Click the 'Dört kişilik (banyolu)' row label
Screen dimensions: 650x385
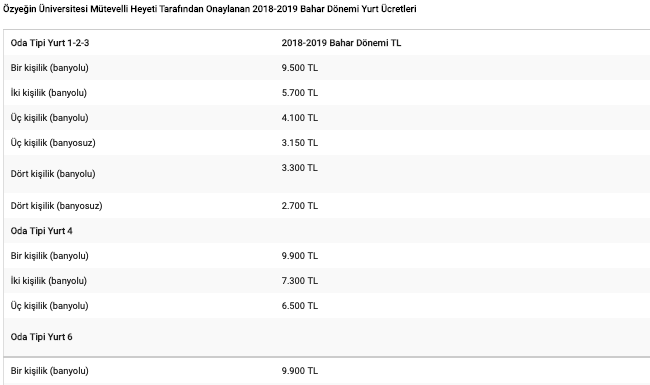tap(53, 174)
